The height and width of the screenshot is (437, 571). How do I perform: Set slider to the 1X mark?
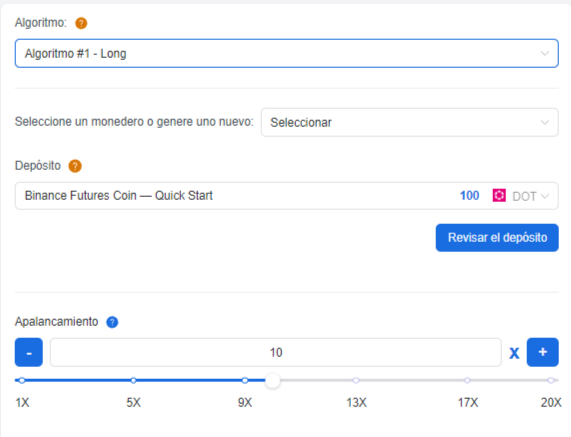coord(22,381)
